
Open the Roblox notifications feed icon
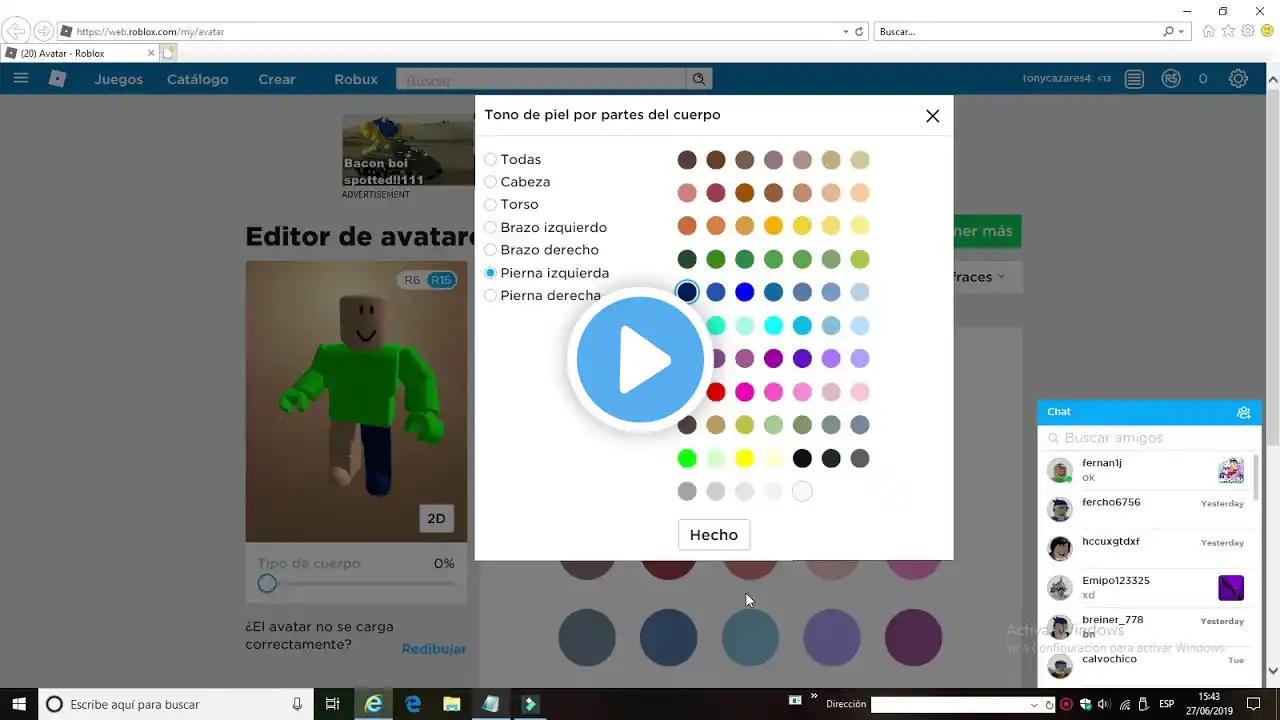1134,79
